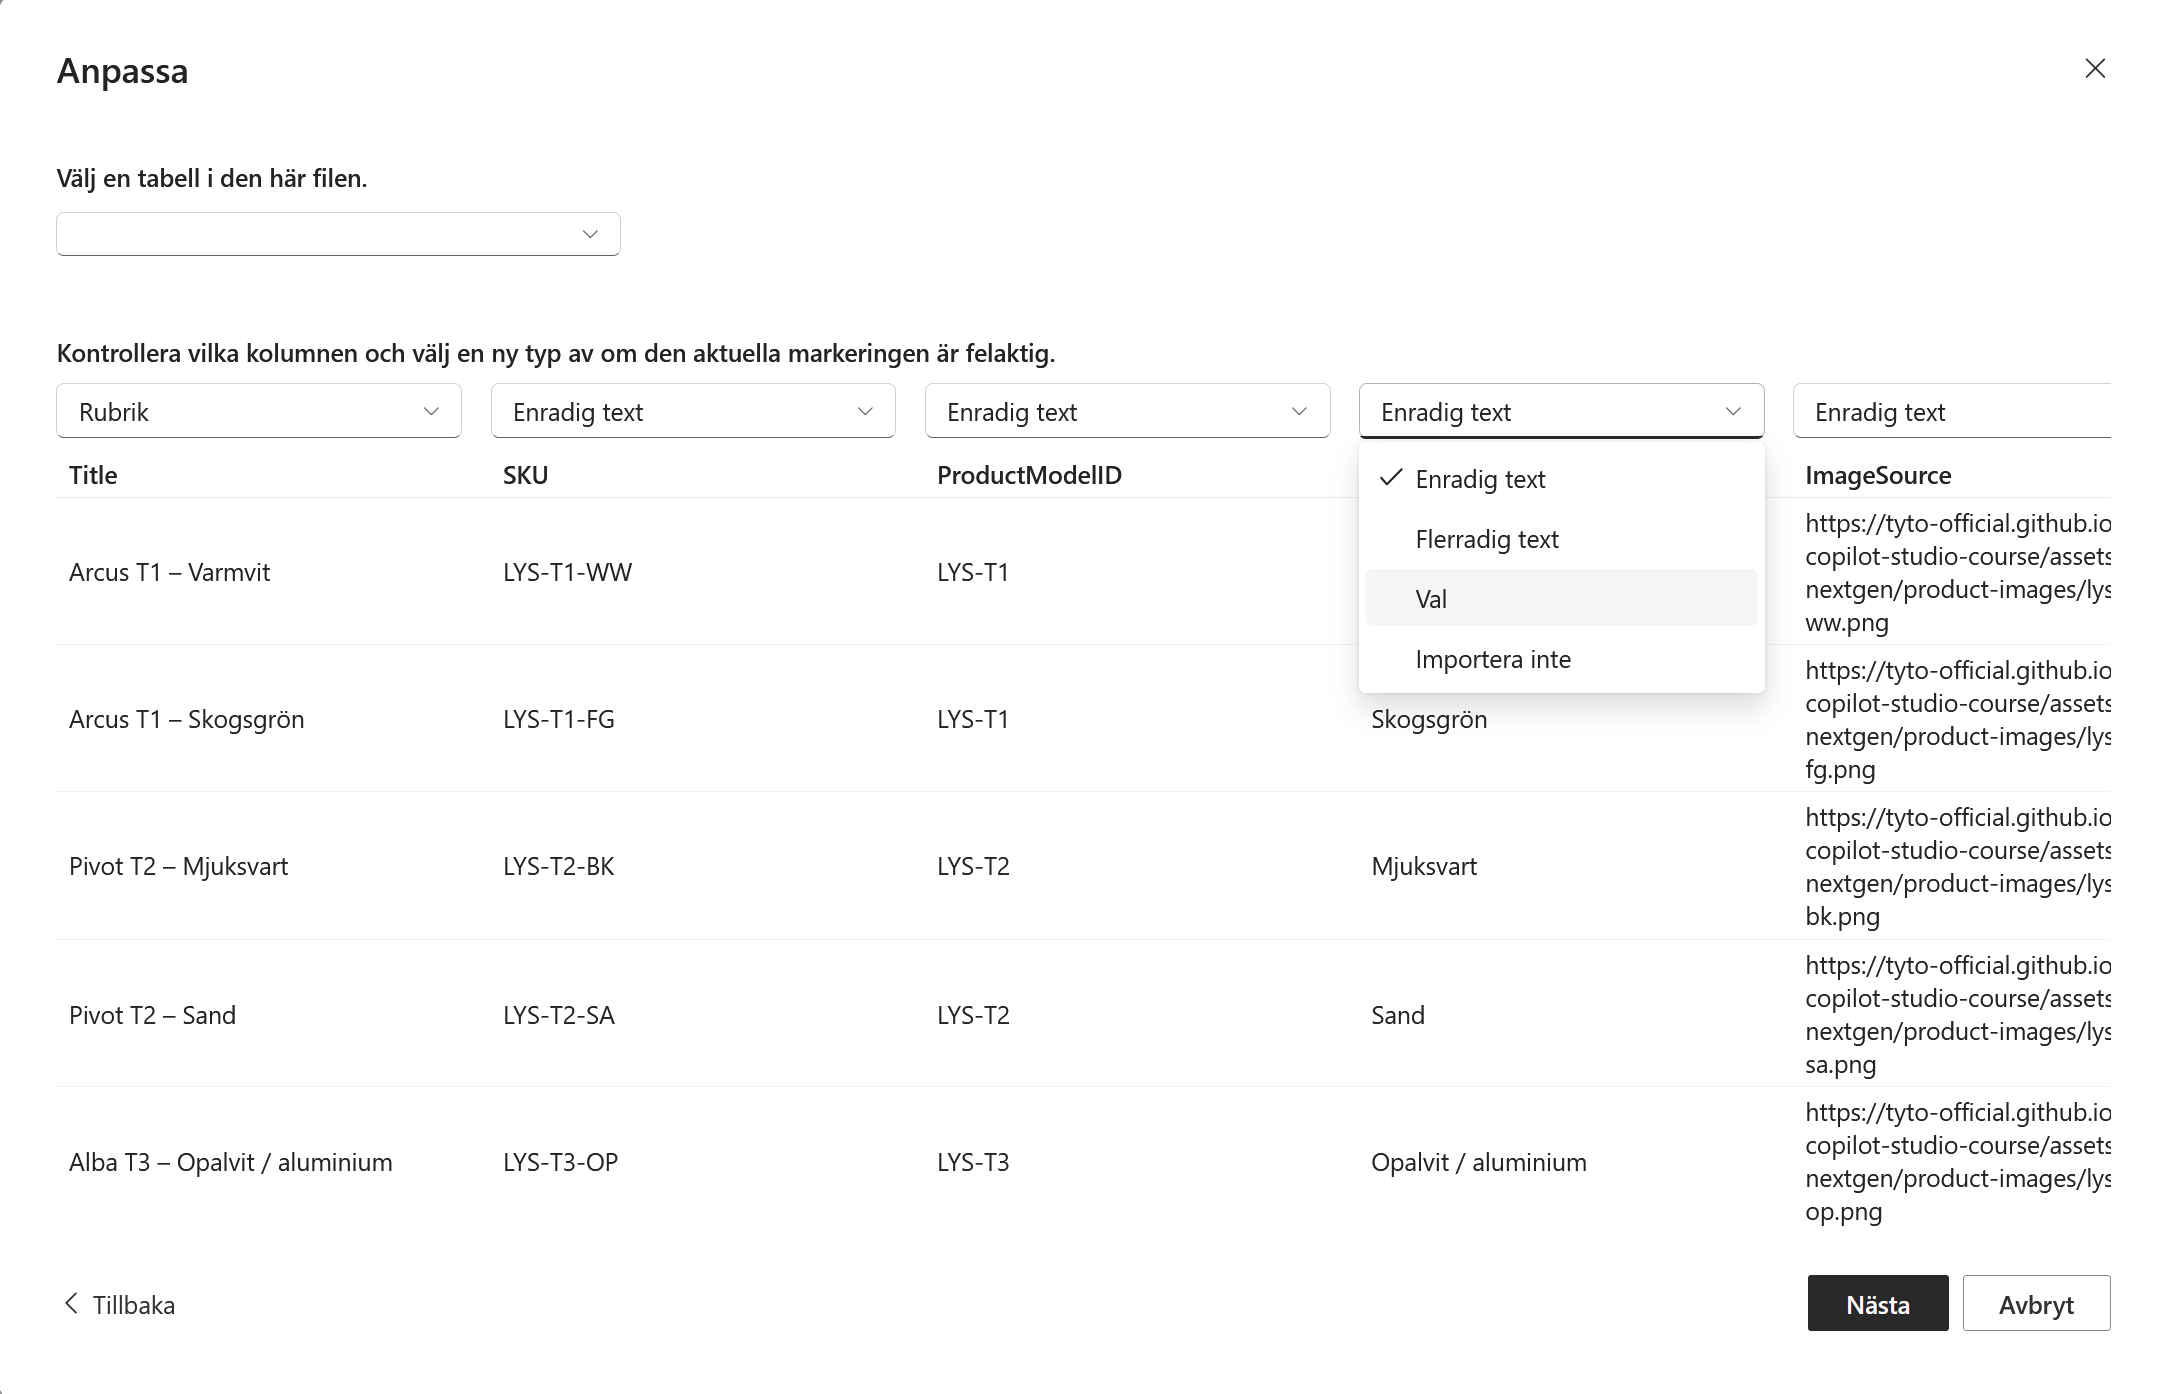Click the Sand color cell

1397,1015
